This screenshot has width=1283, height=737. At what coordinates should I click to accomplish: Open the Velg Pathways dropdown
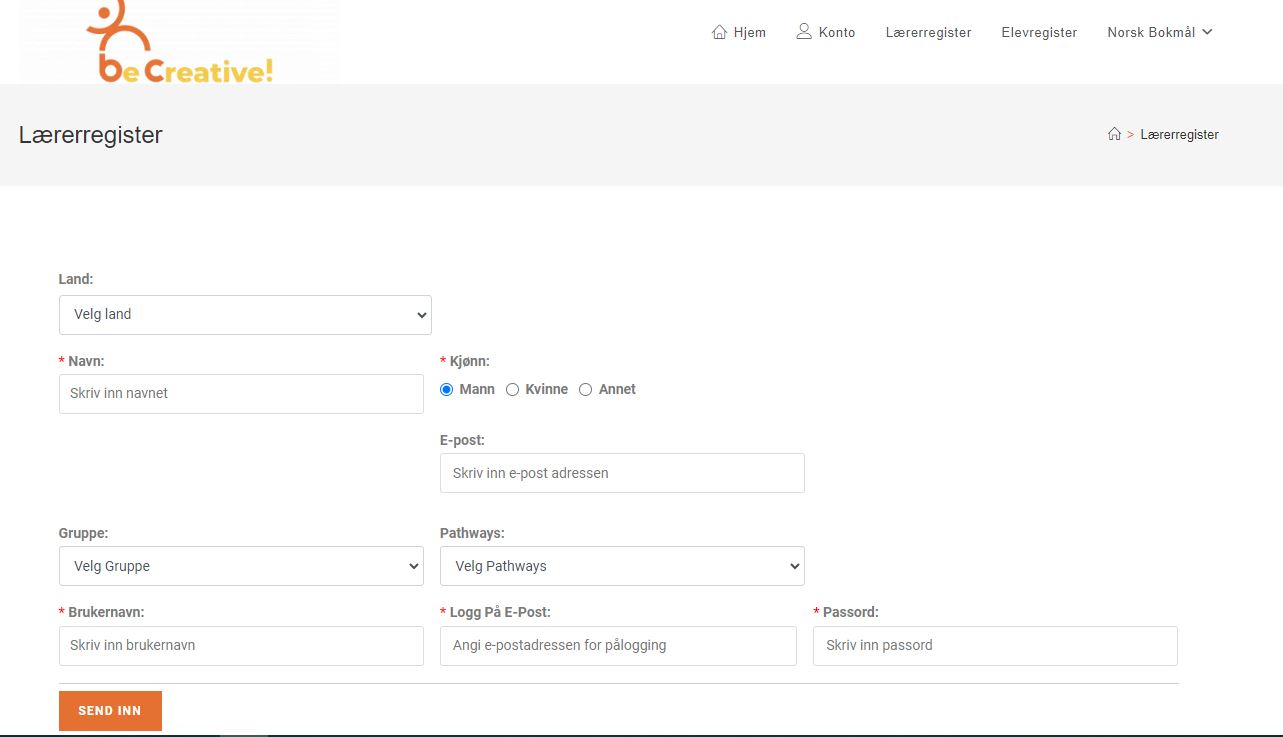tap(622, 566)
